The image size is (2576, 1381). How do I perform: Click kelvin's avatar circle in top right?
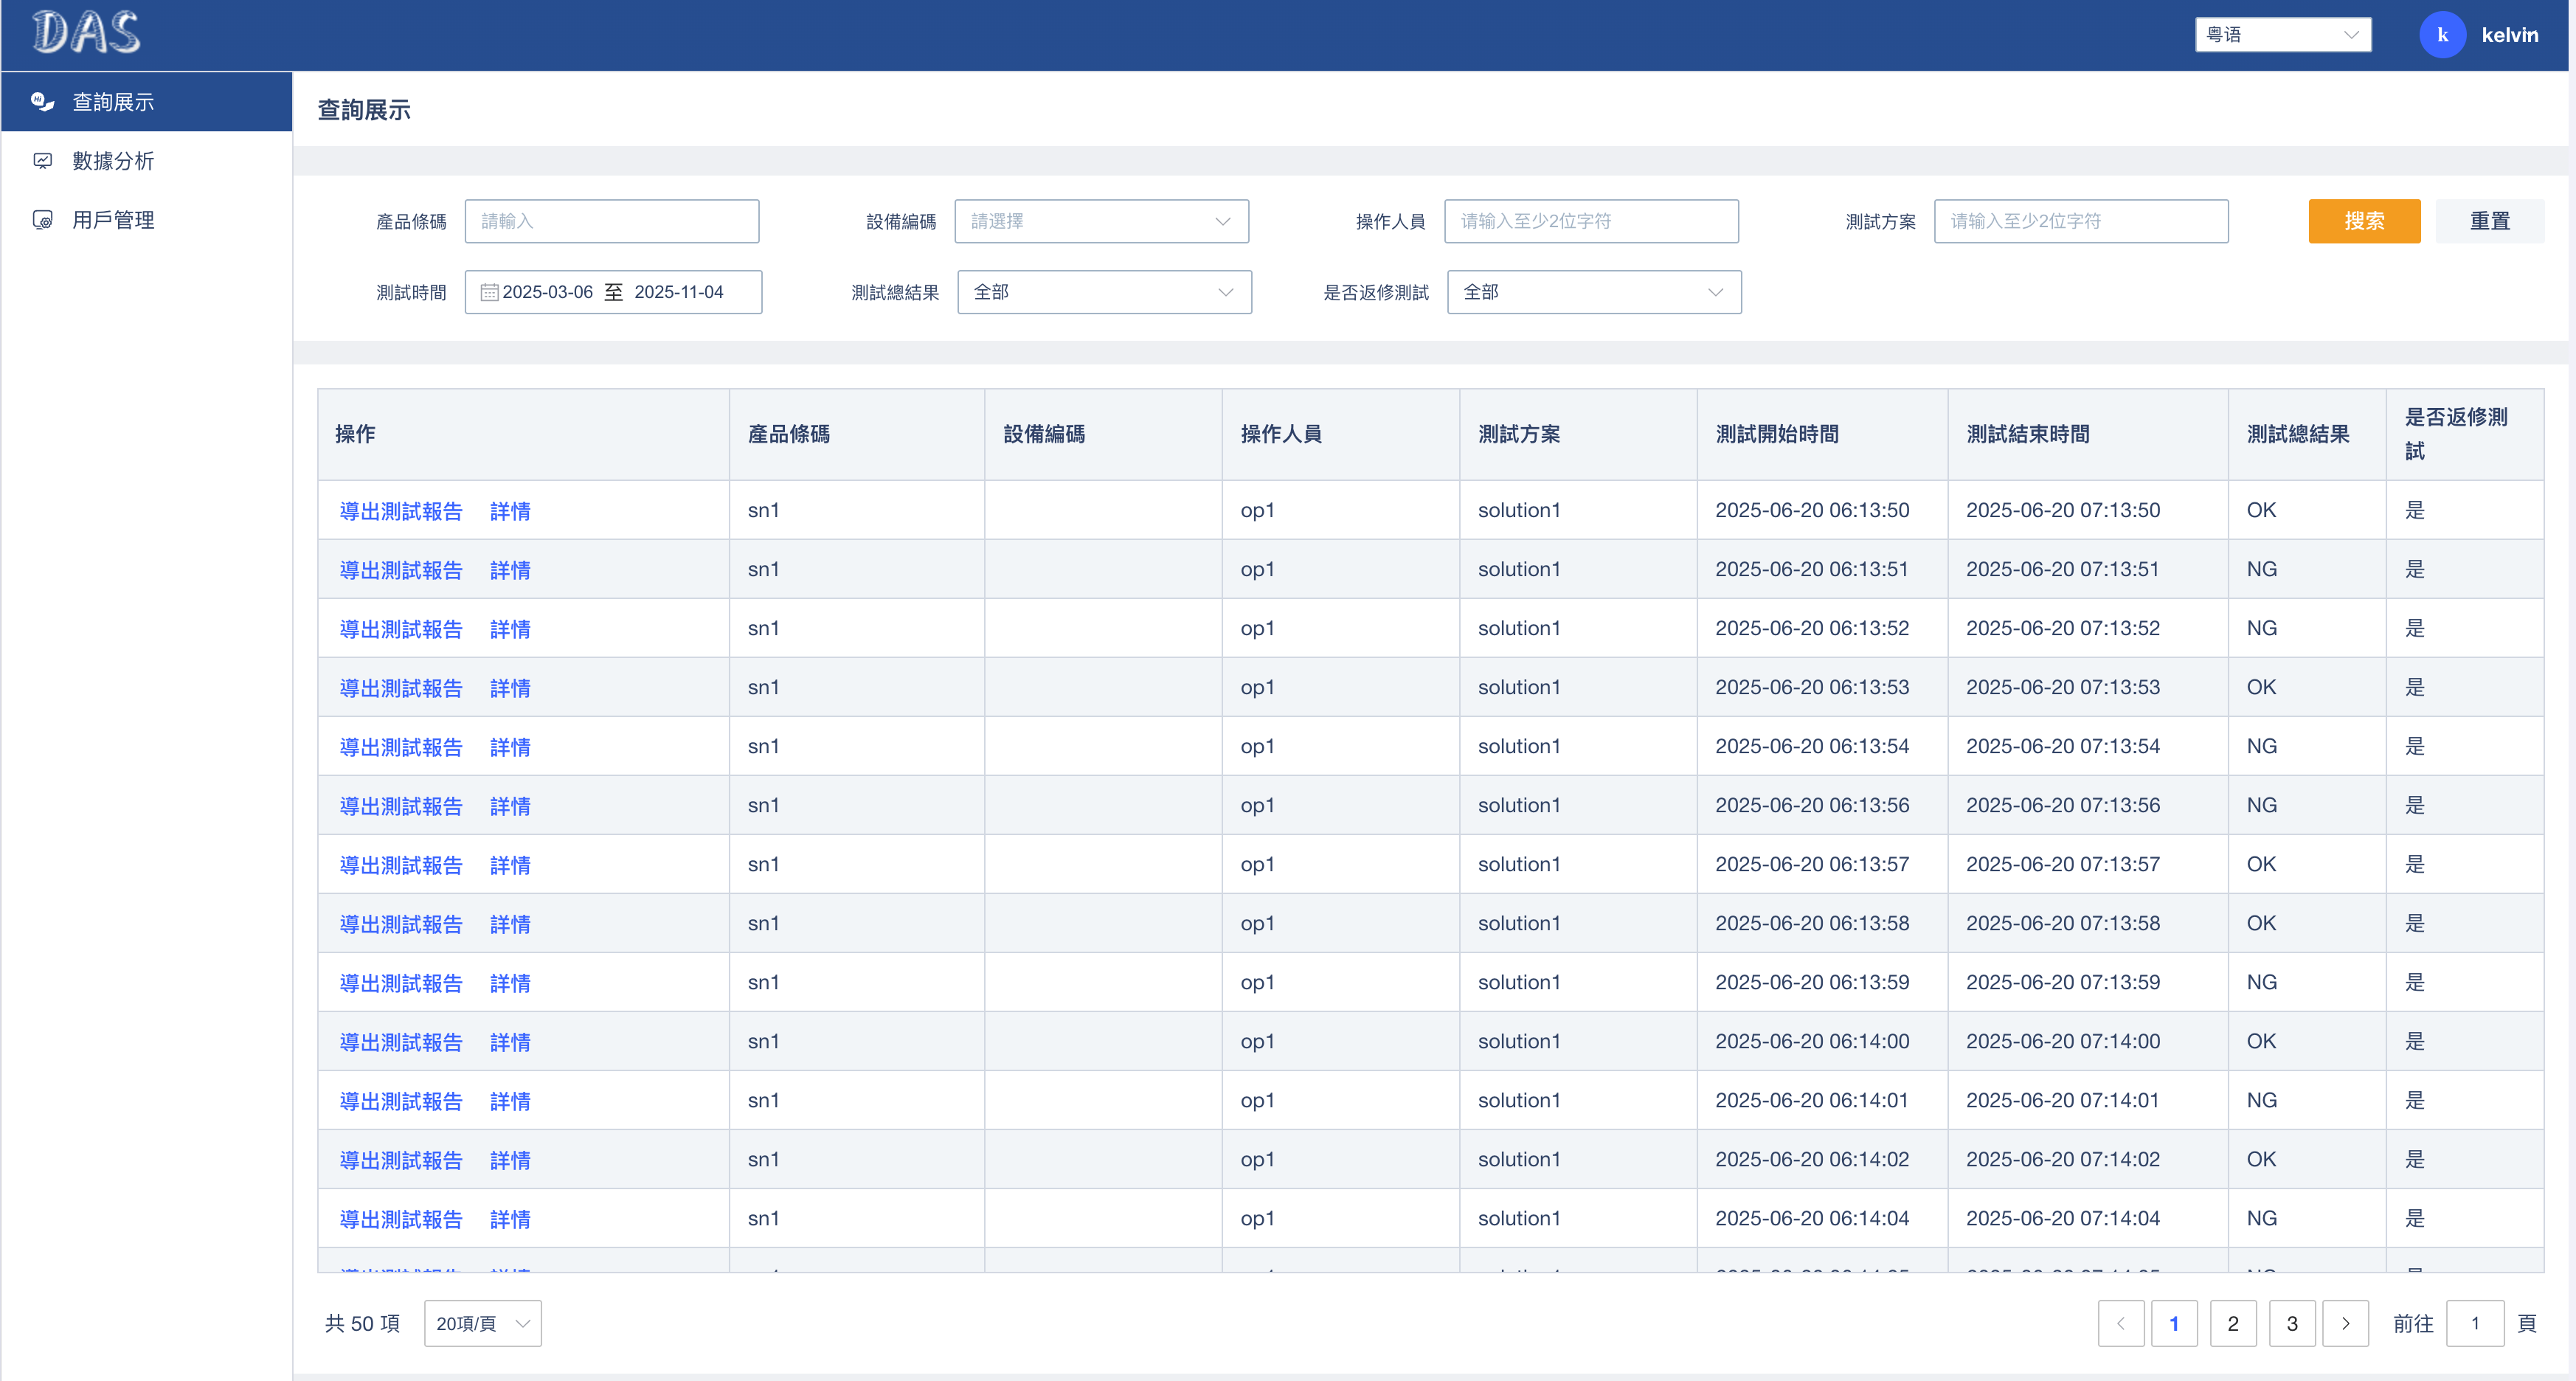(2443, 34)
